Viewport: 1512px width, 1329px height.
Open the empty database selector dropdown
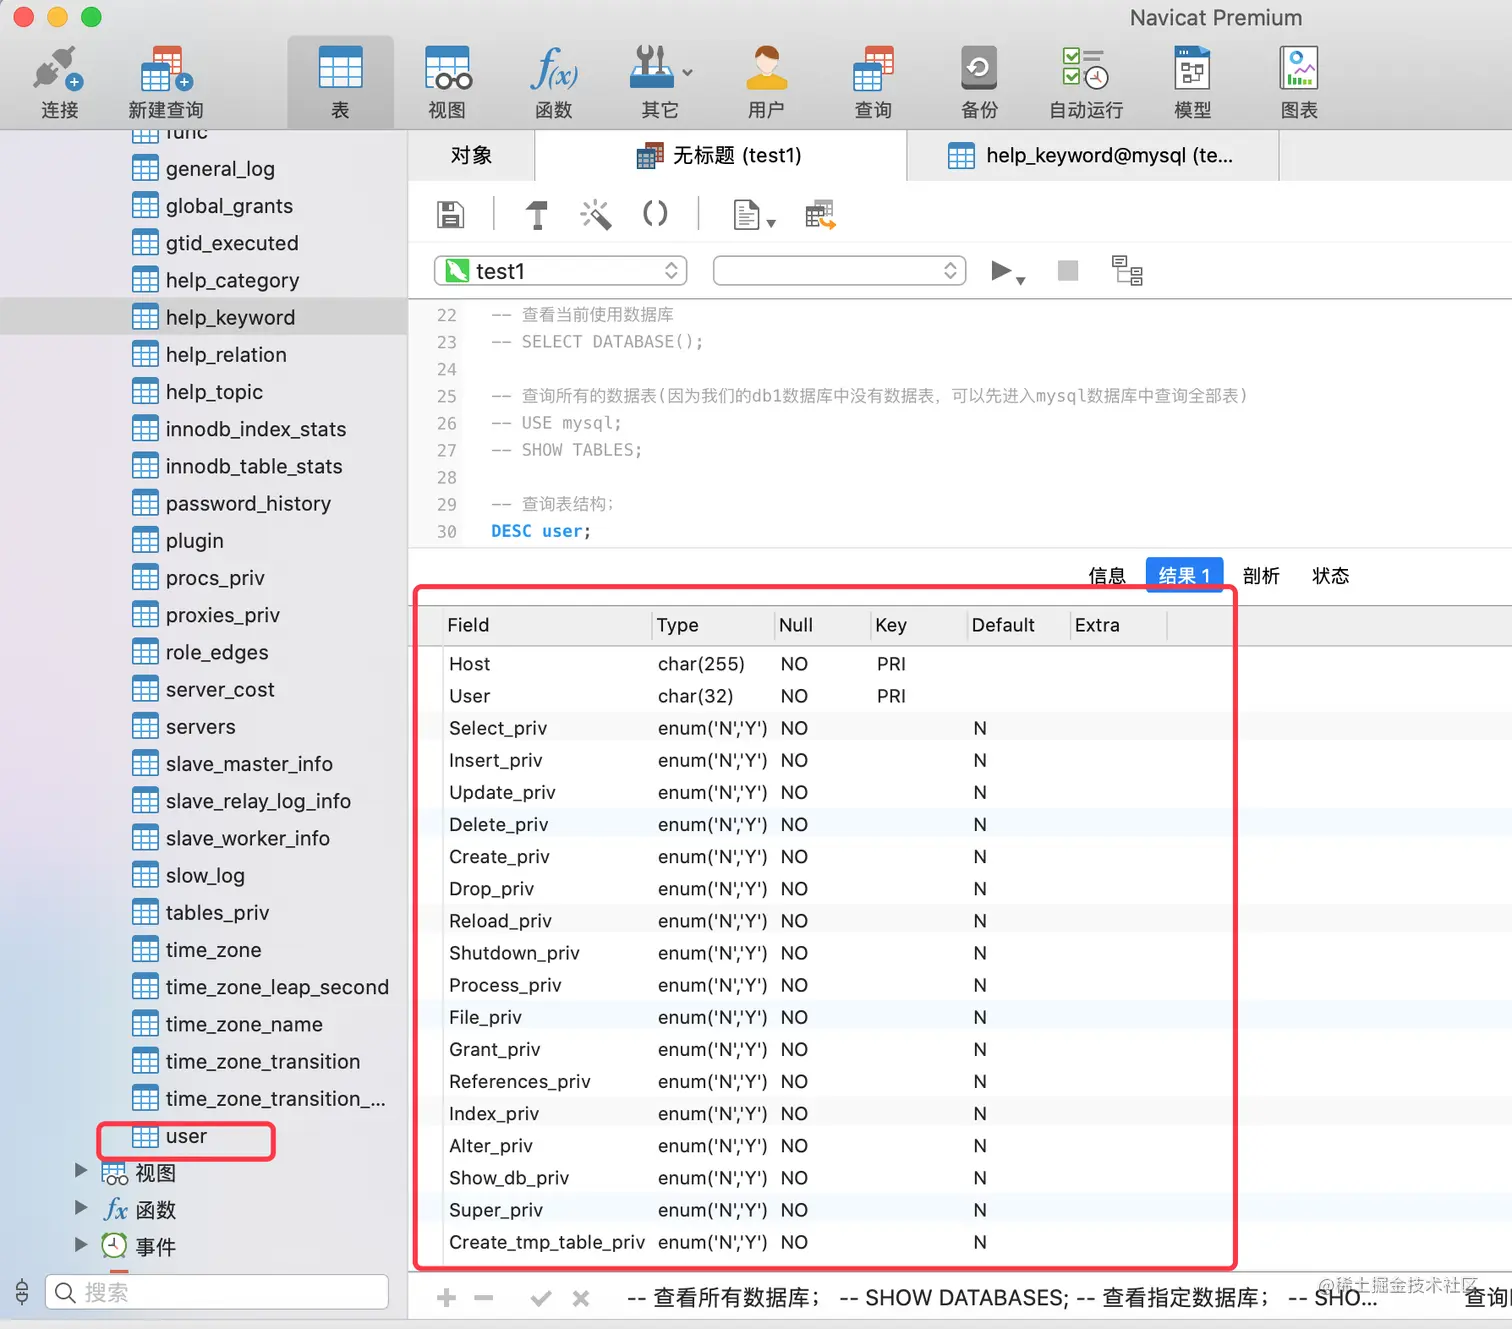839,271
